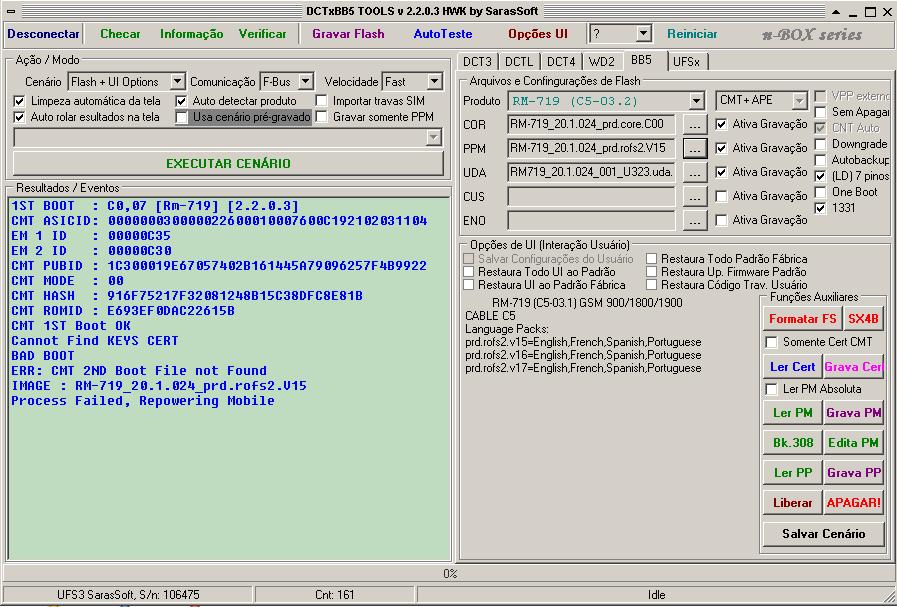The width and height of the screenshot is (897, 607).
Task: Switch to the DCT3 tab
Action: click(x=477, y=62)
